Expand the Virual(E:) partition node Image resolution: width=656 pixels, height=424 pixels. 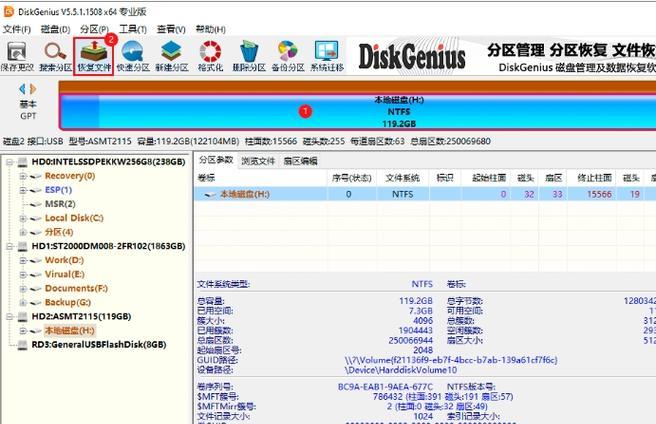click(23, 275)
